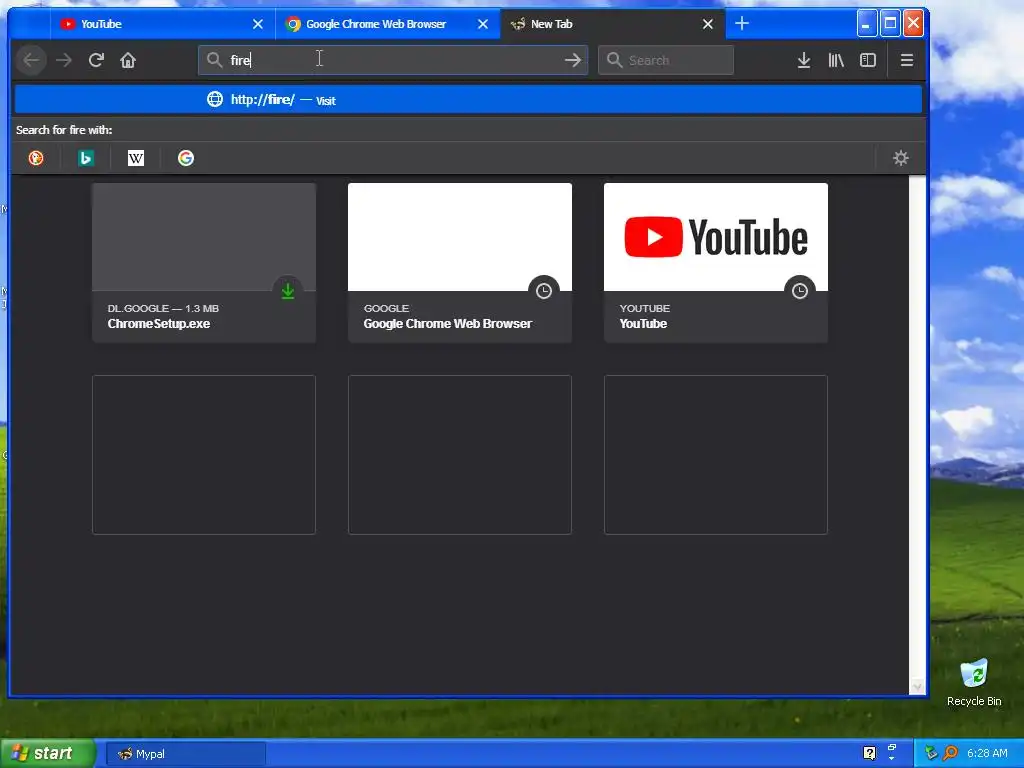The width and height of the screenshot is (1024, 768).
Task: Search for fire with DuckDuckGo
Action: (x=36, y=158)
